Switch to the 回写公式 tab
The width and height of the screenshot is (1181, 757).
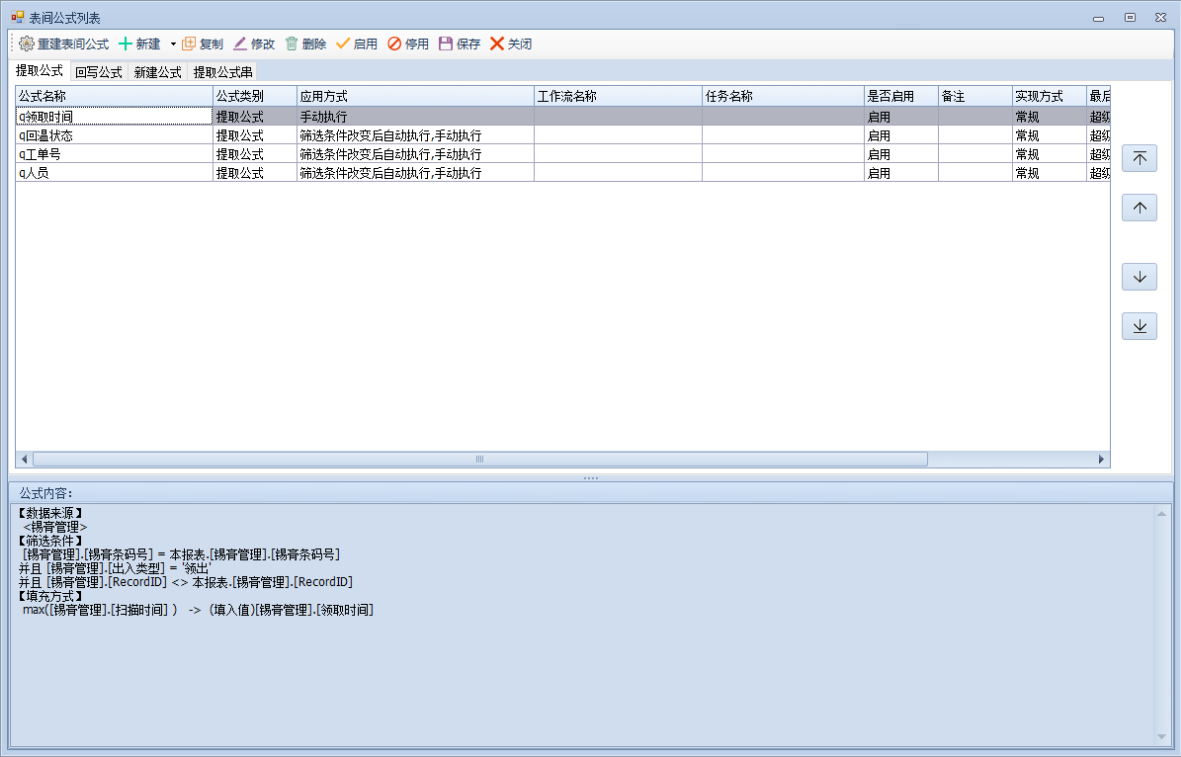coord(98,72)
